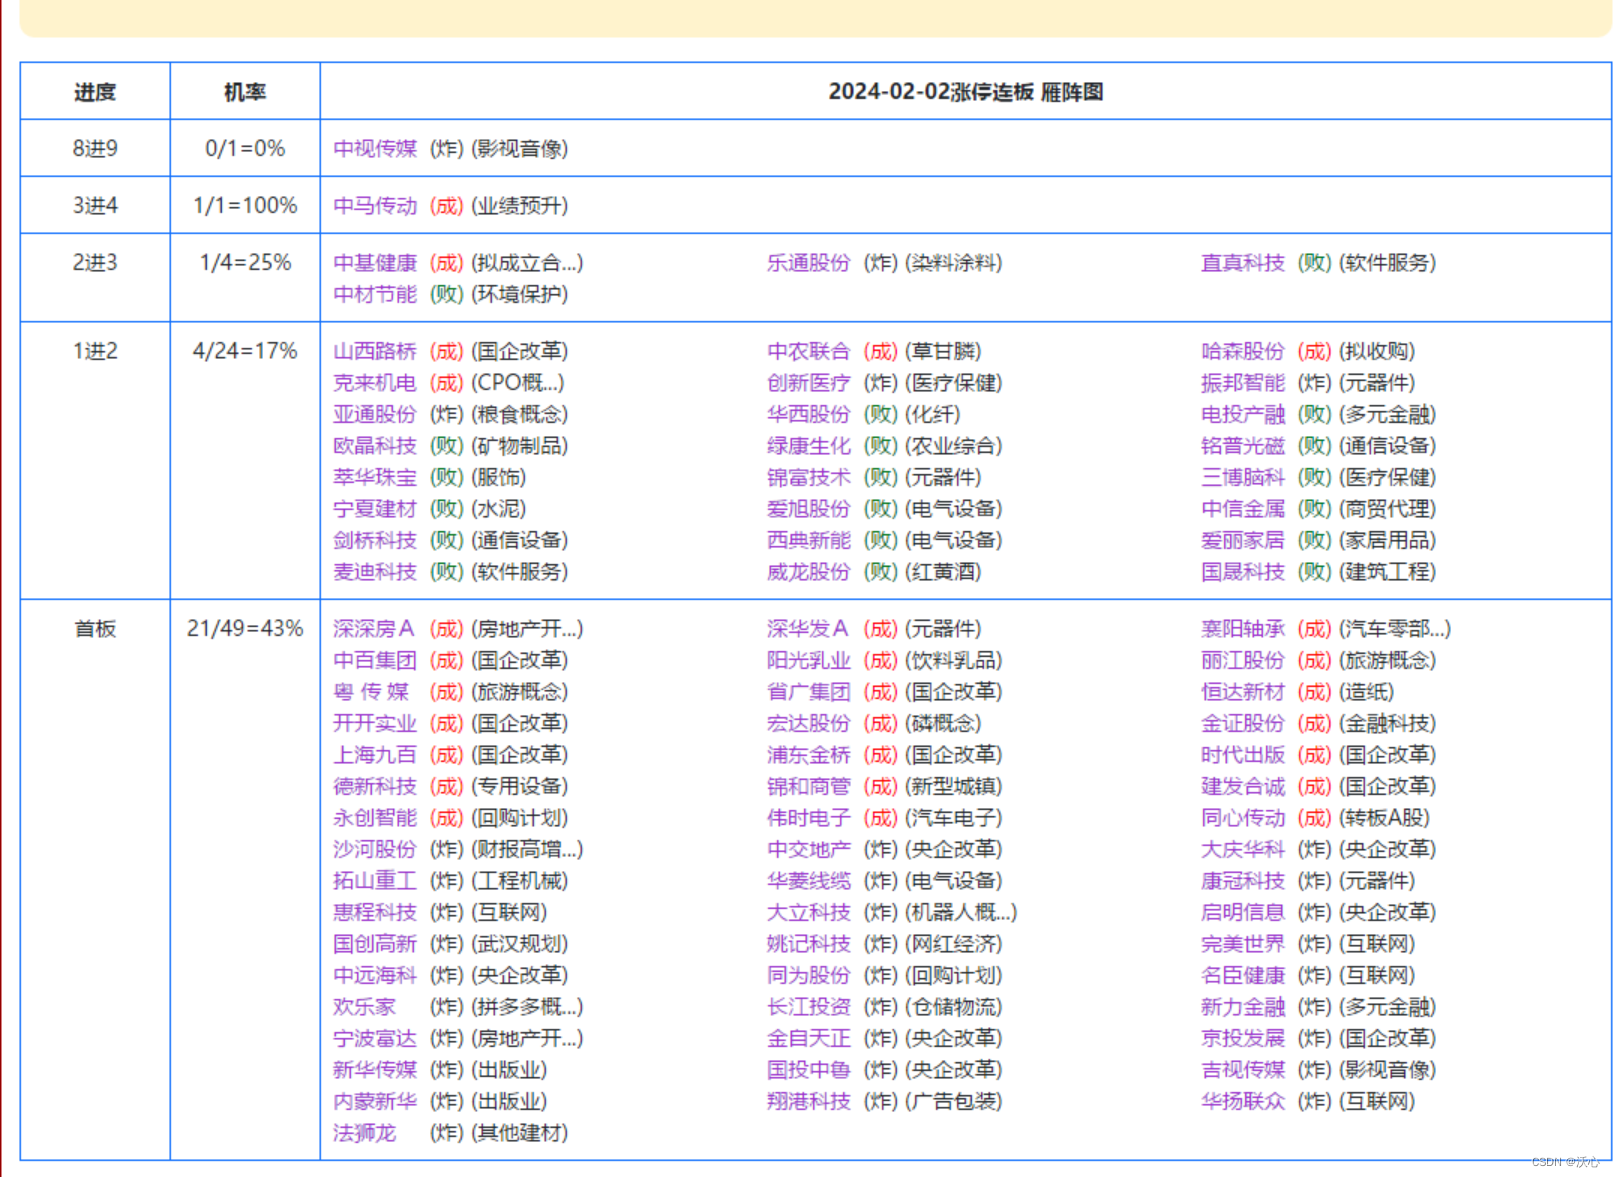This screenshot has width=1615, height=1177.
Task: Select the 德新科技 link
Action: [x=375, y=786]
